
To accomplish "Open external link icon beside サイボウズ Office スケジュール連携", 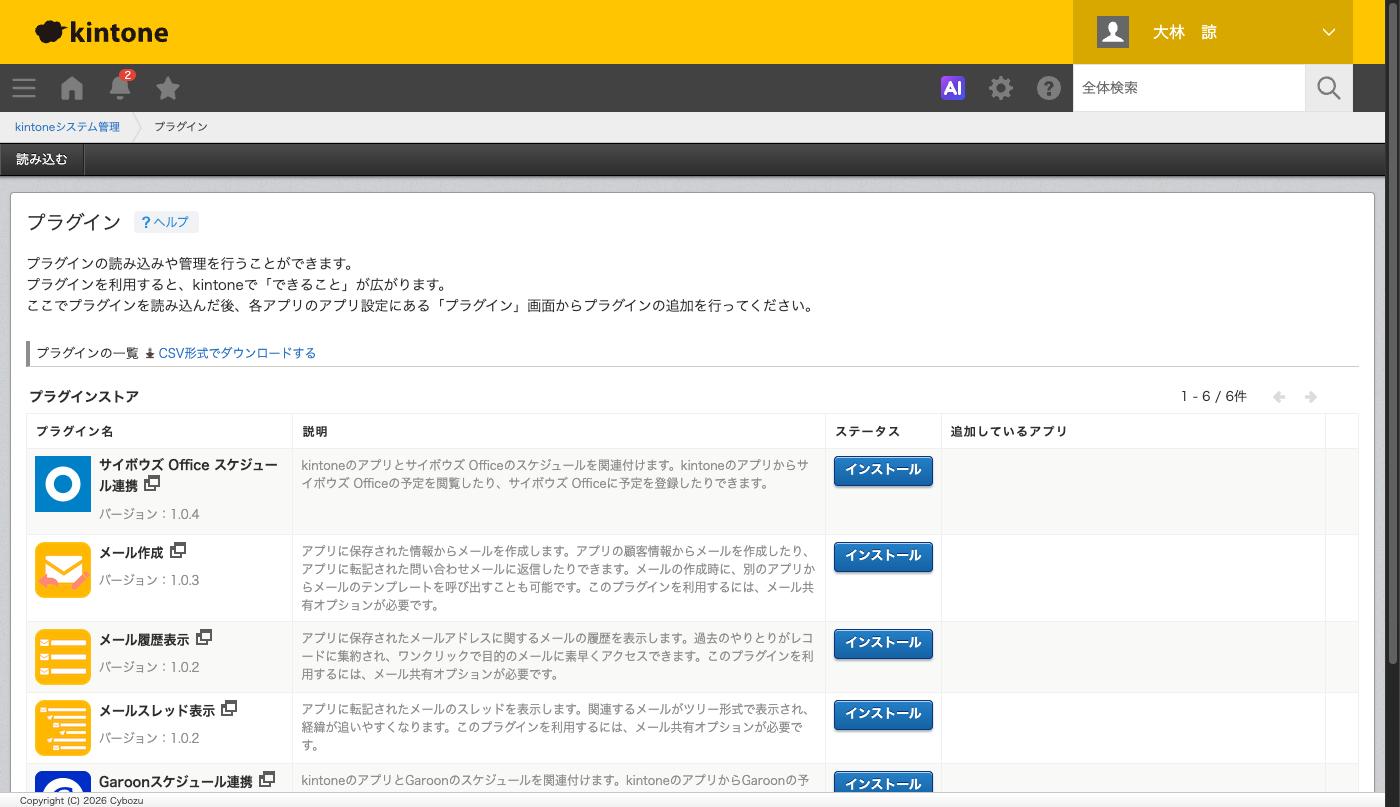I will click(x=152, y=484).
